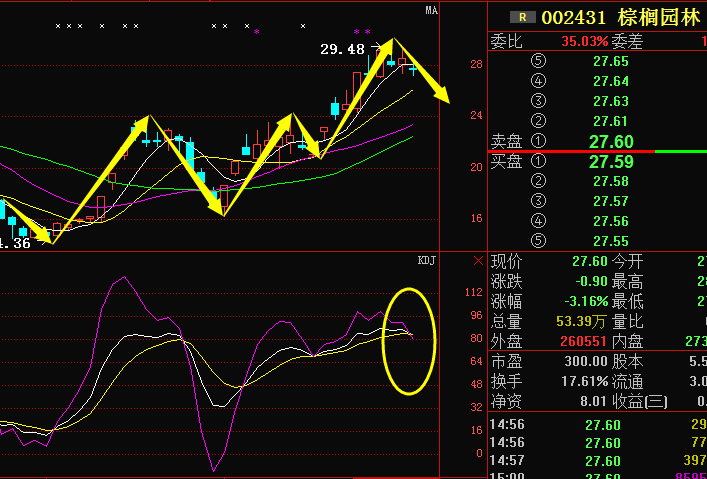Click circled ③ beside price 27.63
This screenshot has width=707, height=479.
(538, 101)
